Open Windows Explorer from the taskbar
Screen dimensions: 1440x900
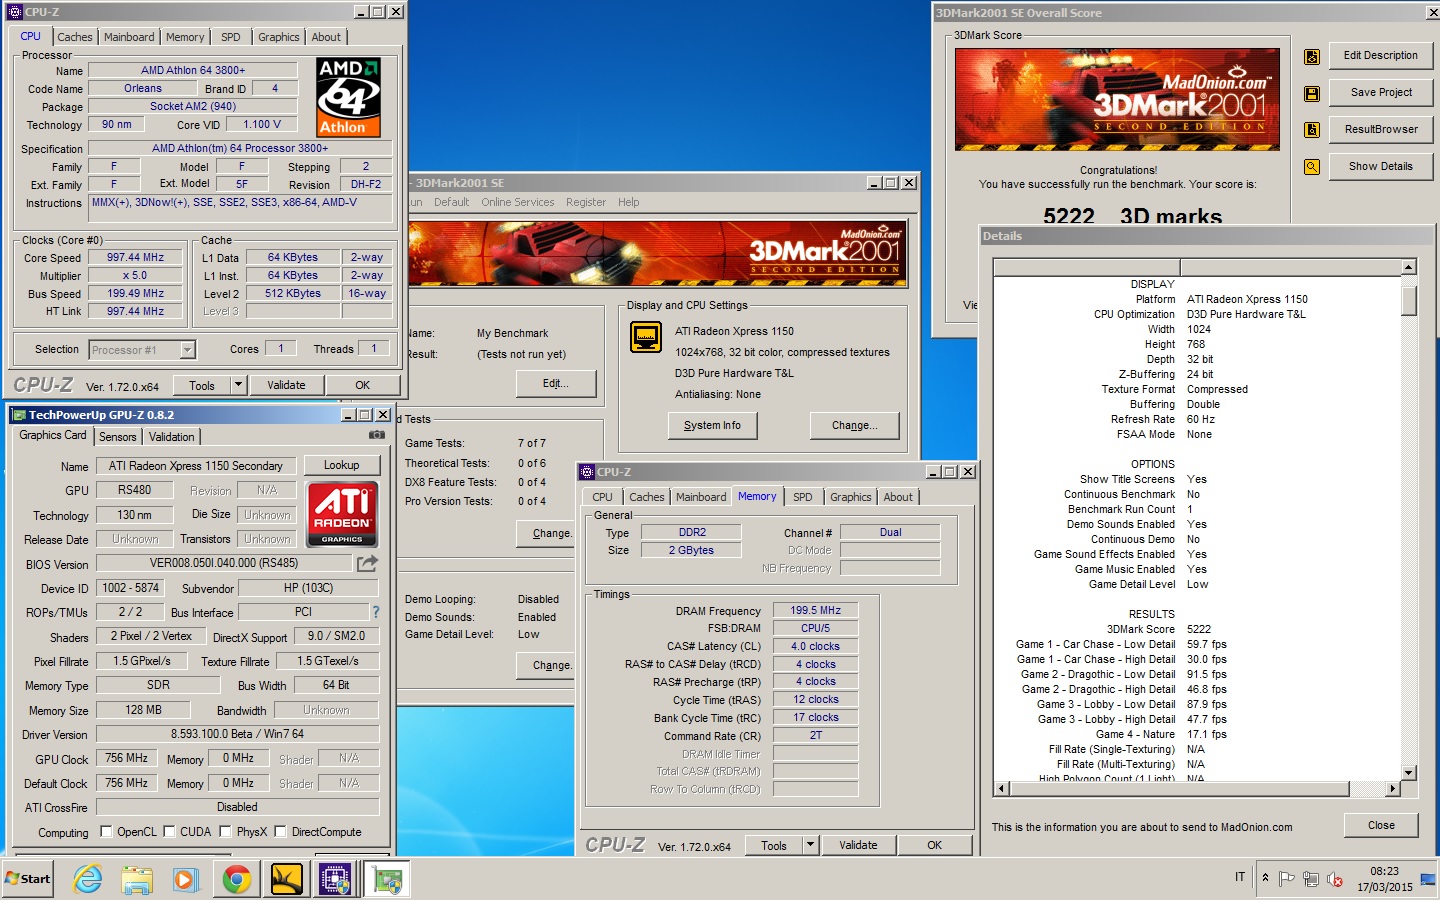137,879
